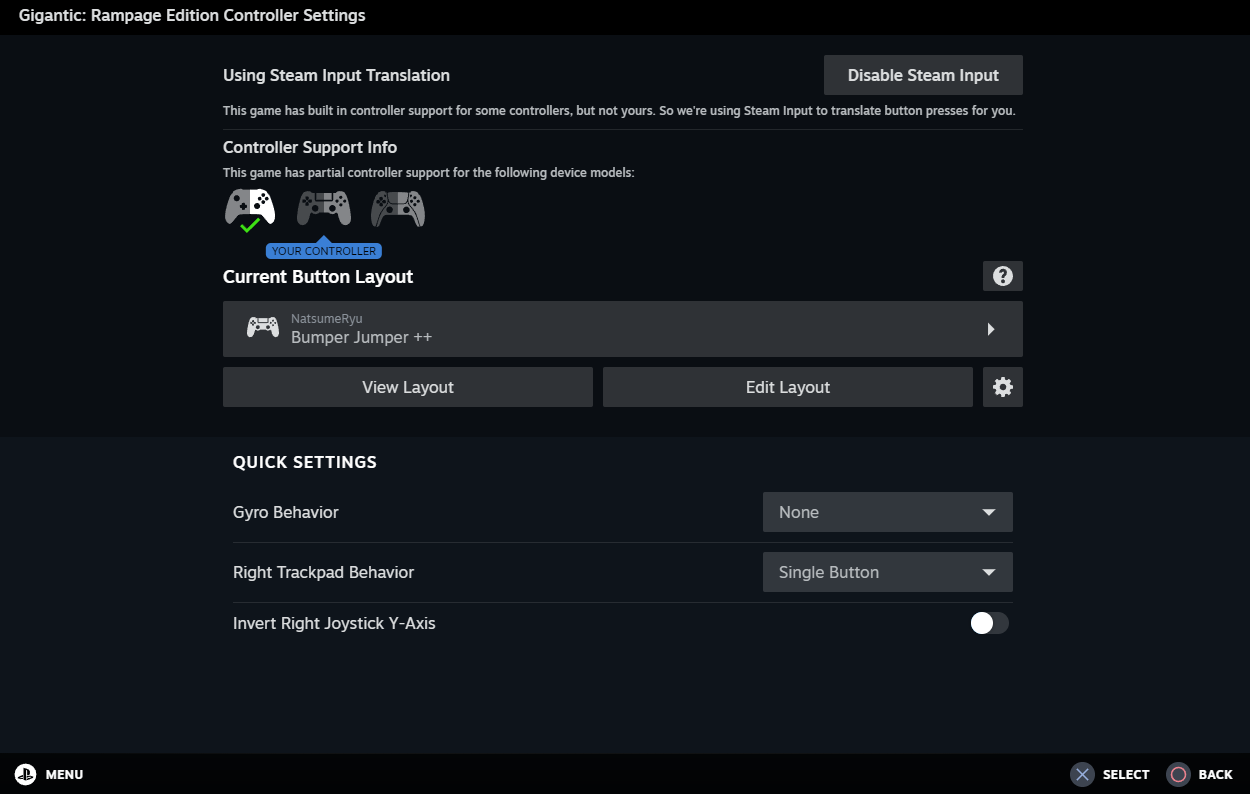Click the Right Trackpad Behavior label
Image resolution: width=1250 pixels, height=794 pixels.
(323, 573)
